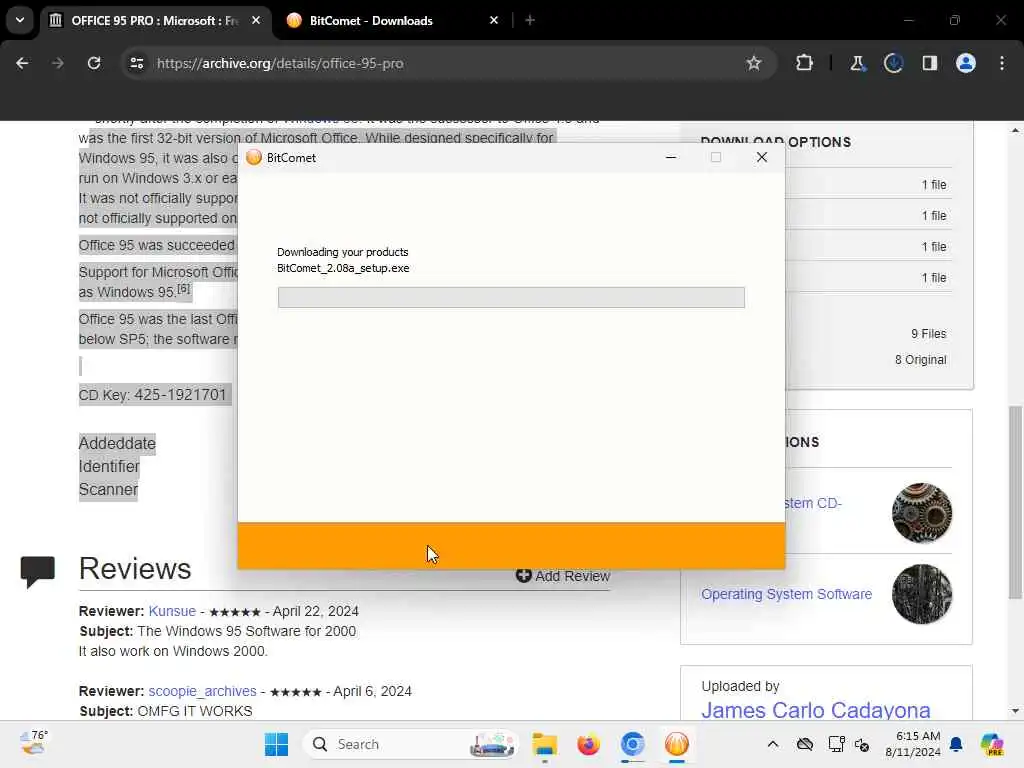Open taskbar clock showing 6:15 AM
This screenshot has height=768, width=1024.
click(912, 744)
